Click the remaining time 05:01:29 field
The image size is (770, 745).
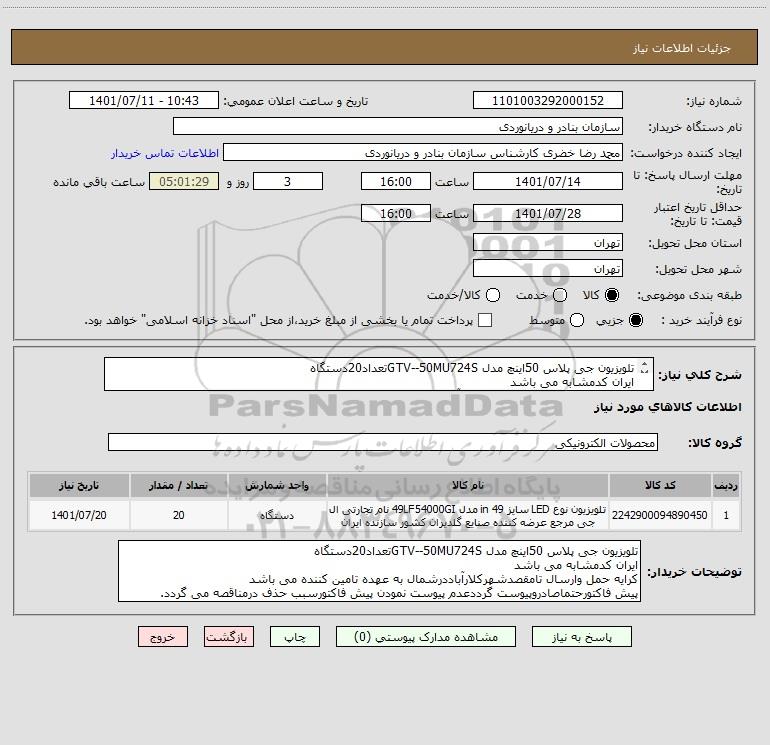tap(184, 181)
